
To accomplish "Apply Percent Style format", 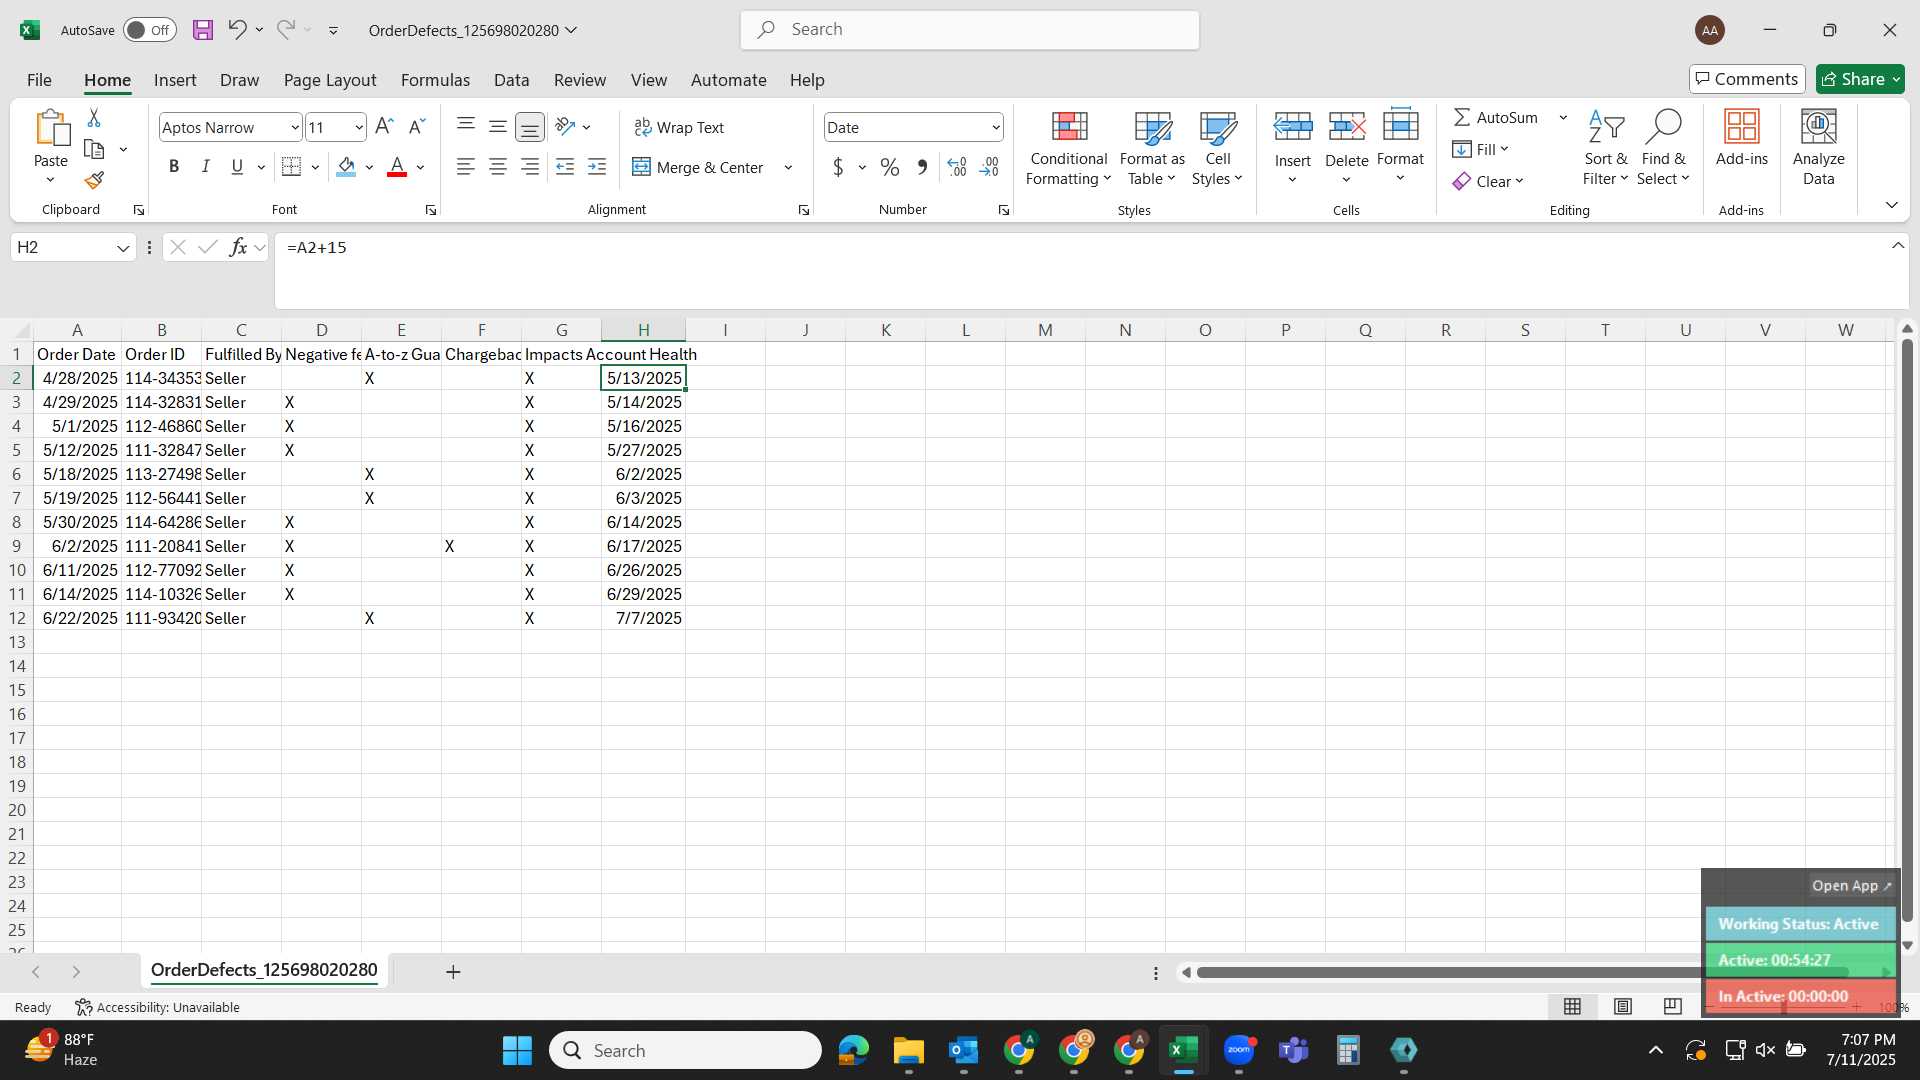I will pos(890,167).
